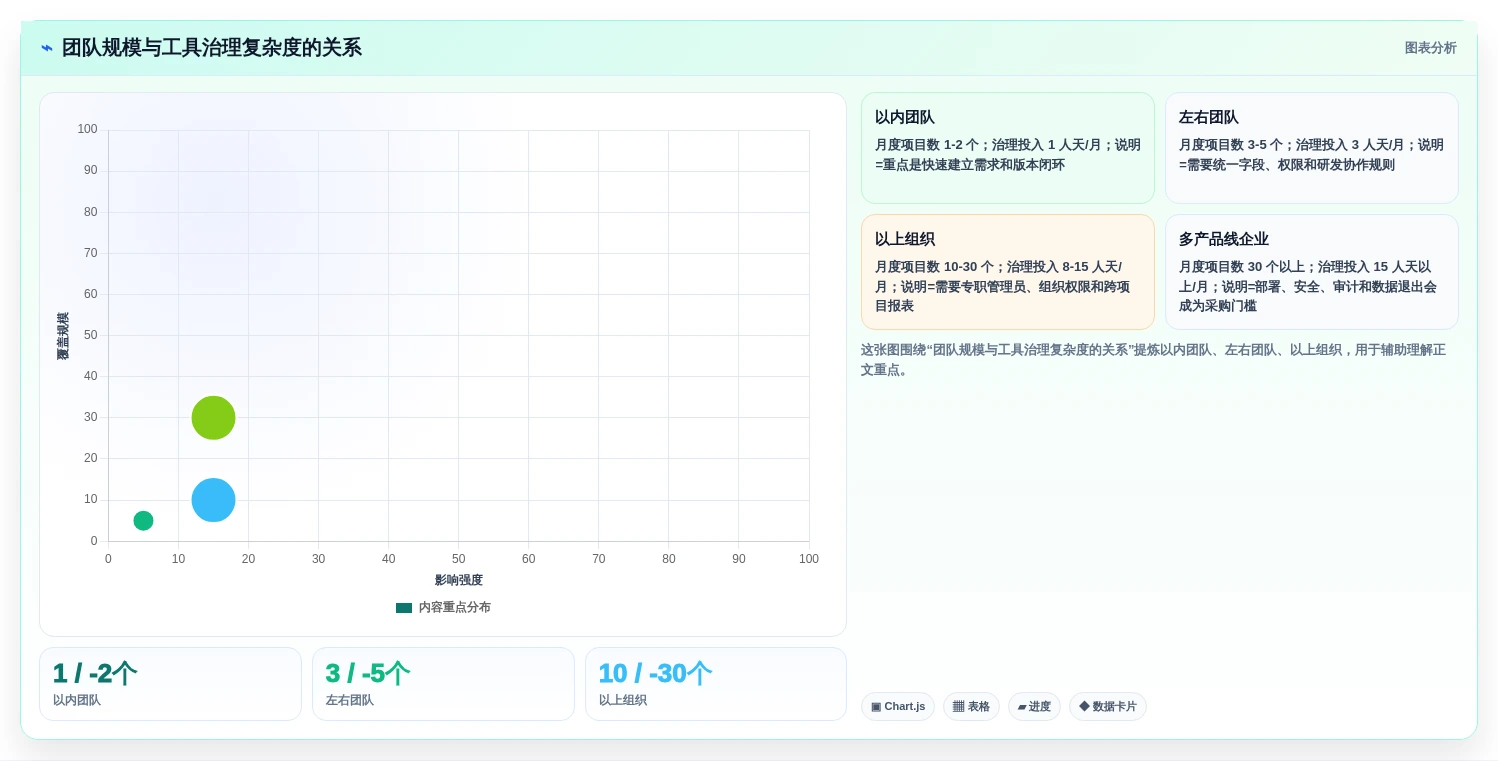Click the 图表分析 label in header
1498x761 pixels.
pos(1430,48)
